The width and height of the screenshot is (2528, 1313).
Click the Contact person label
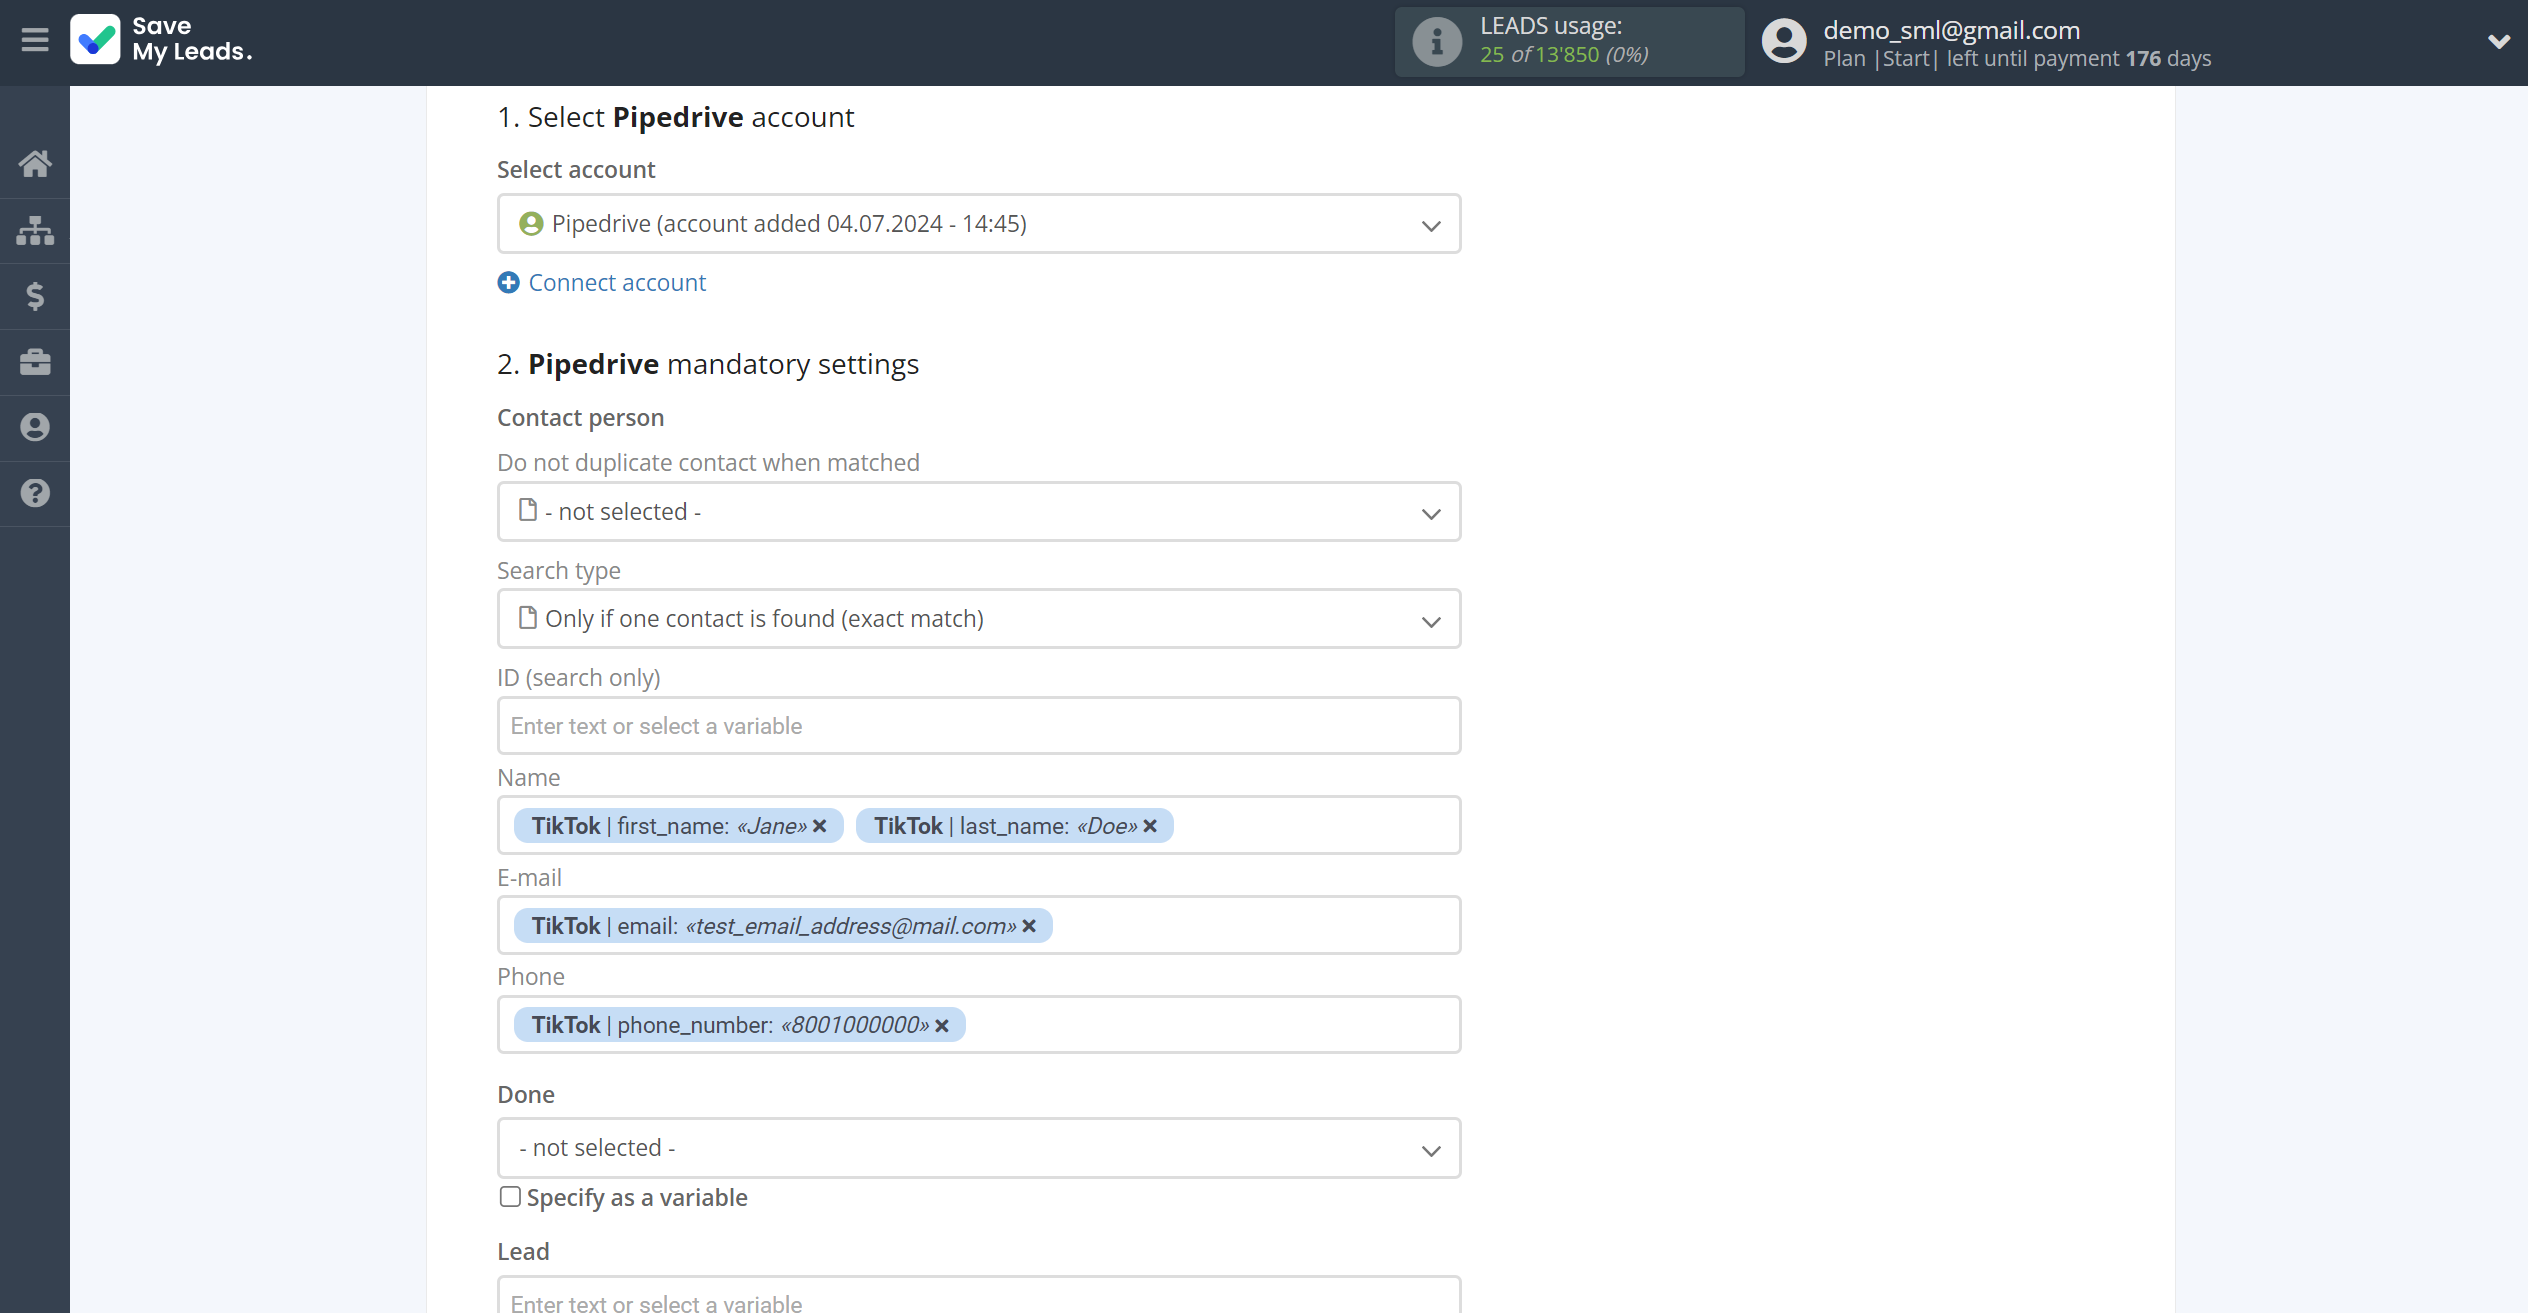pos(580,418)
